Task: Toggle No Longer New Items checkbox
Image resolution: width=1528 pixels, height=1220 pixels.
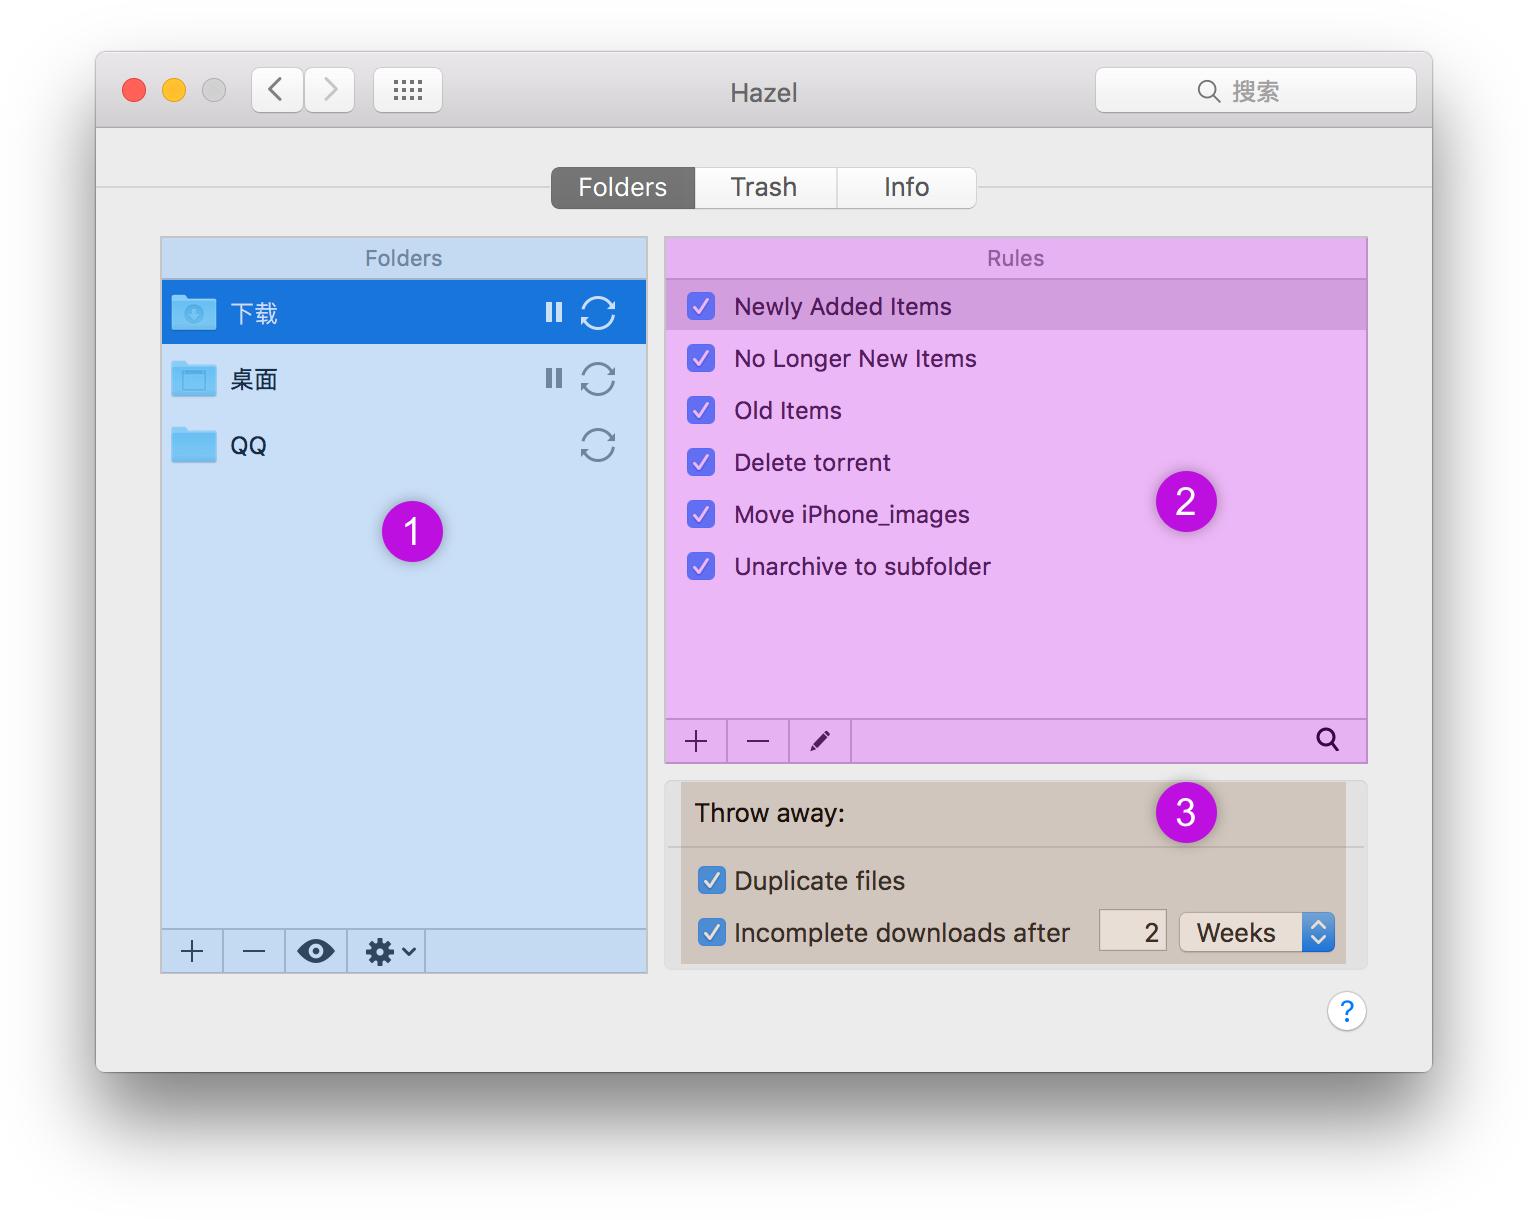Action: 701,358
